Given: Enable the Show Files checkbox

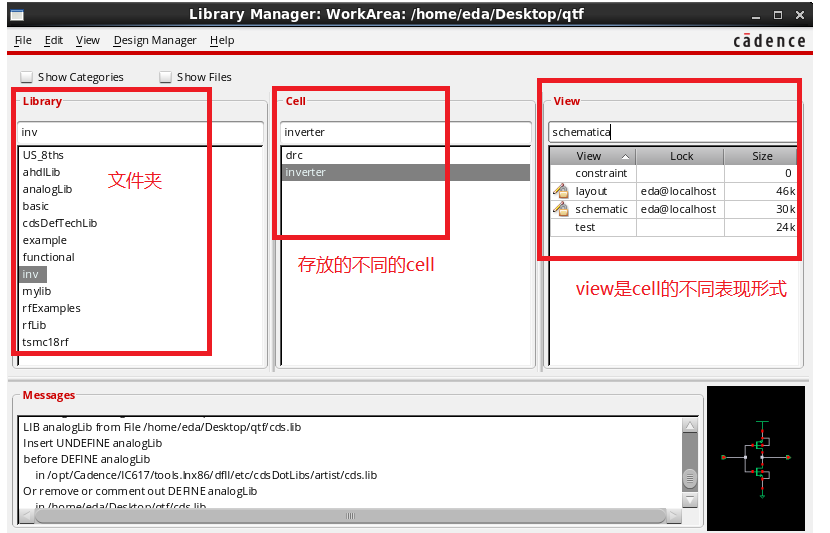Looking at the screenshot, I should tap(166, 77).
